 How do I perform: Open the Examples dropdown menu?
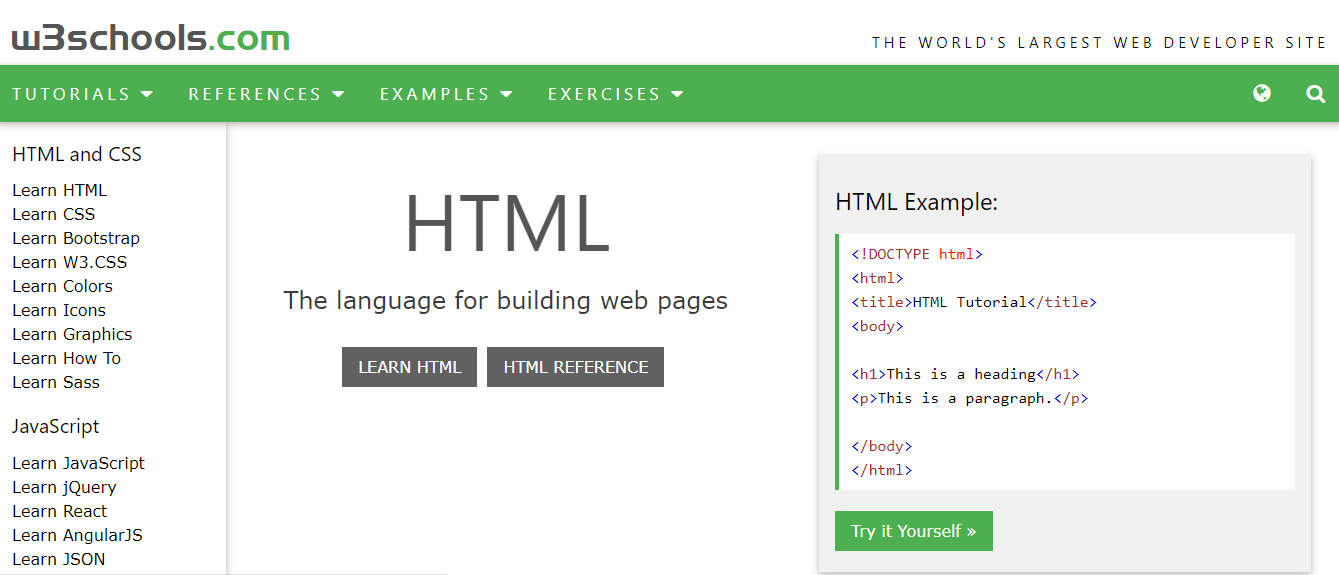click(446, 94)
